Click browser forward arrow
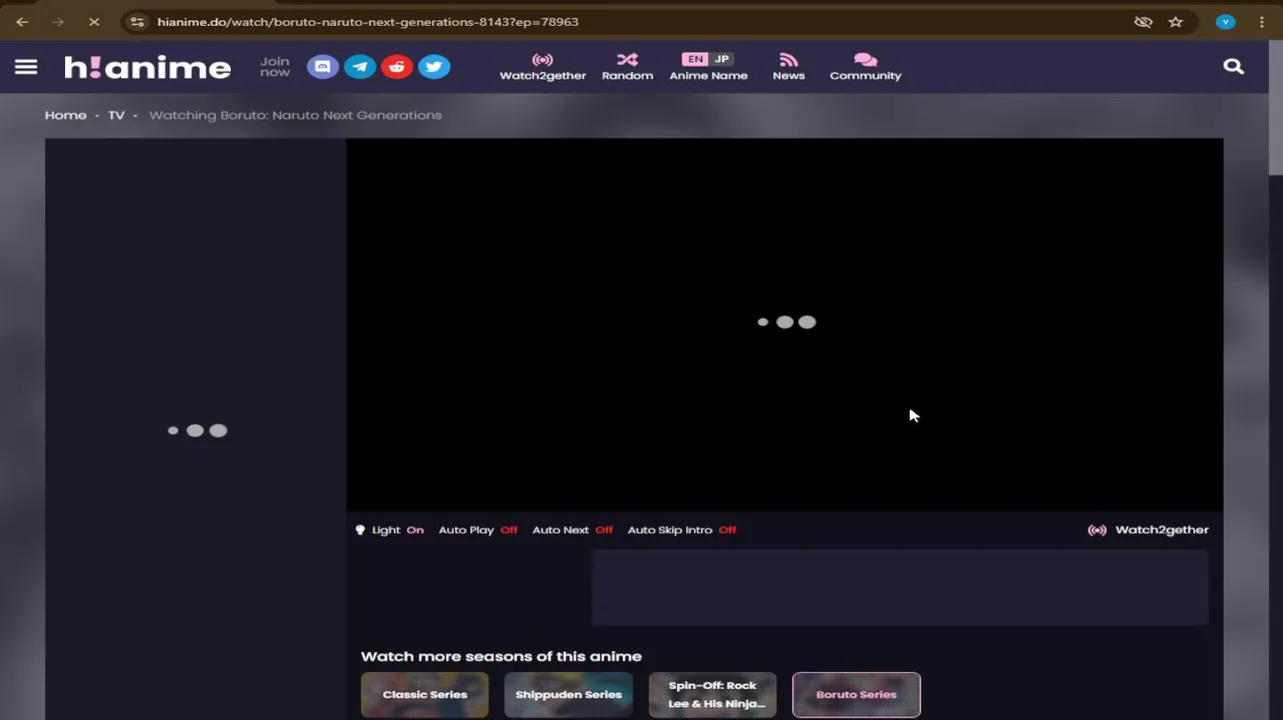1283x720 pixels. (57, 21)
